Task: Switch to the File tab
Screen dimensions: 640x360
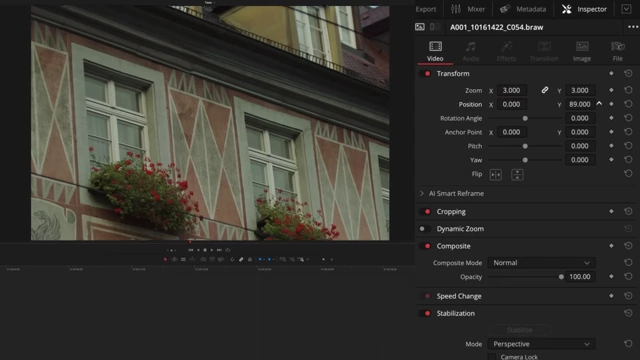Action: pos(618,51)
